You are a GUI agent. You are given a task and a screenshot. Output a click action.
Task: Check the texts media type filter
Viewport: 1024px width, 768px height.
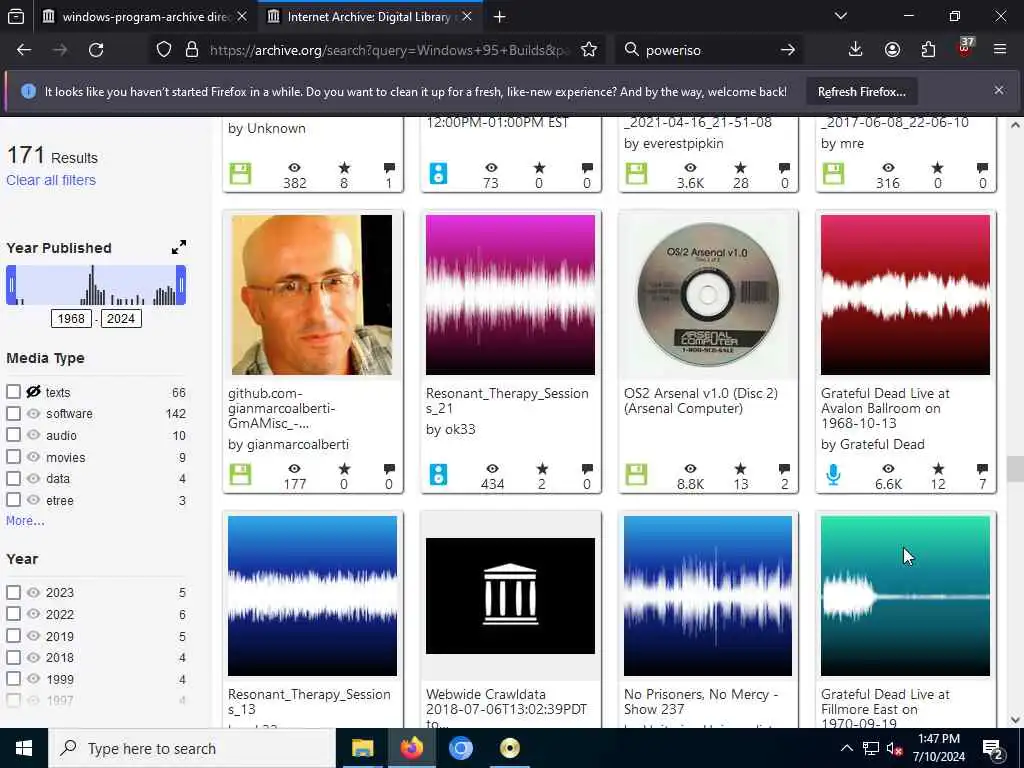tap(13, 392)
